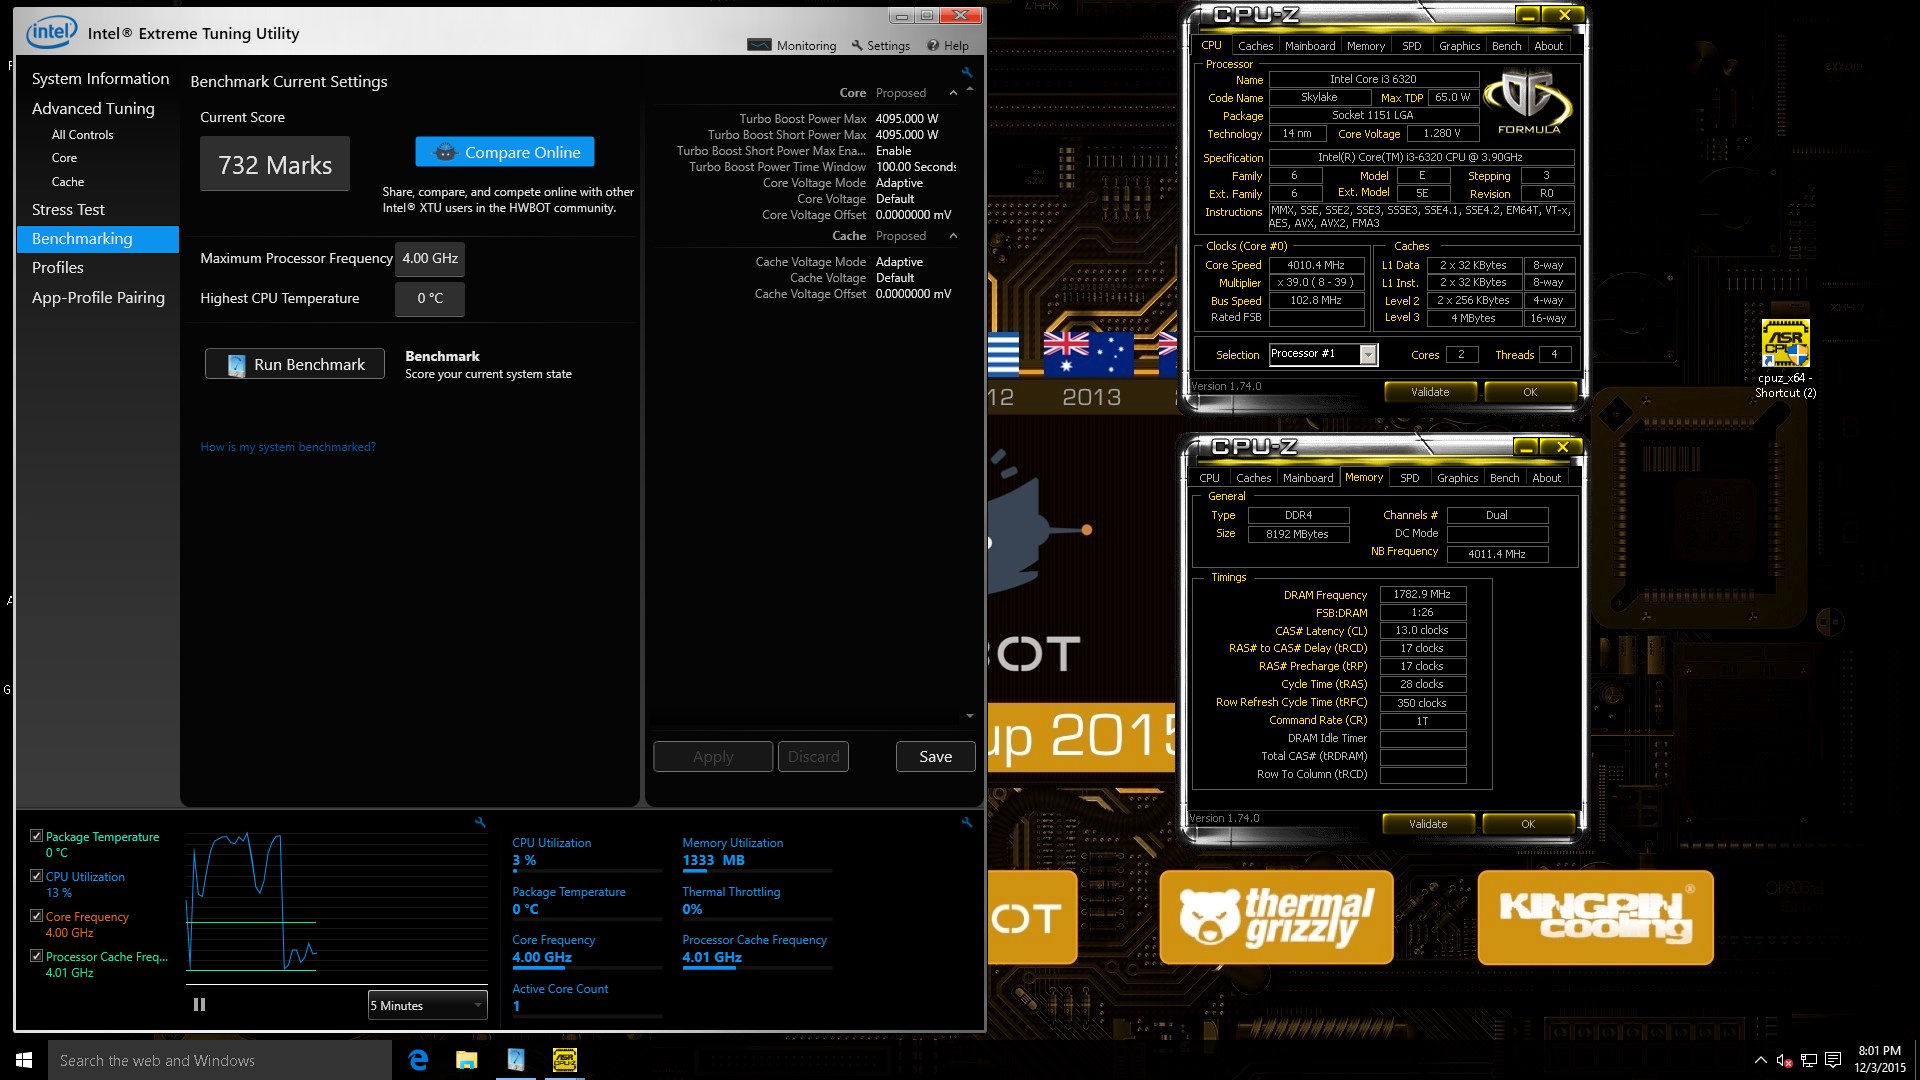Image resolution: width=1920 pixels, height=1080 pixels.
Task: Open About tab in top CPU-Z
Action: (1548, 46)
